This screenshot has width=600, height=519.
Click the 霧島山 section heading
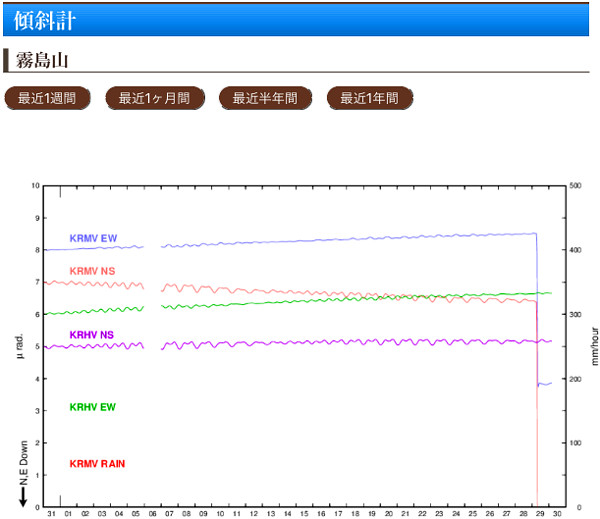(40, 60)
